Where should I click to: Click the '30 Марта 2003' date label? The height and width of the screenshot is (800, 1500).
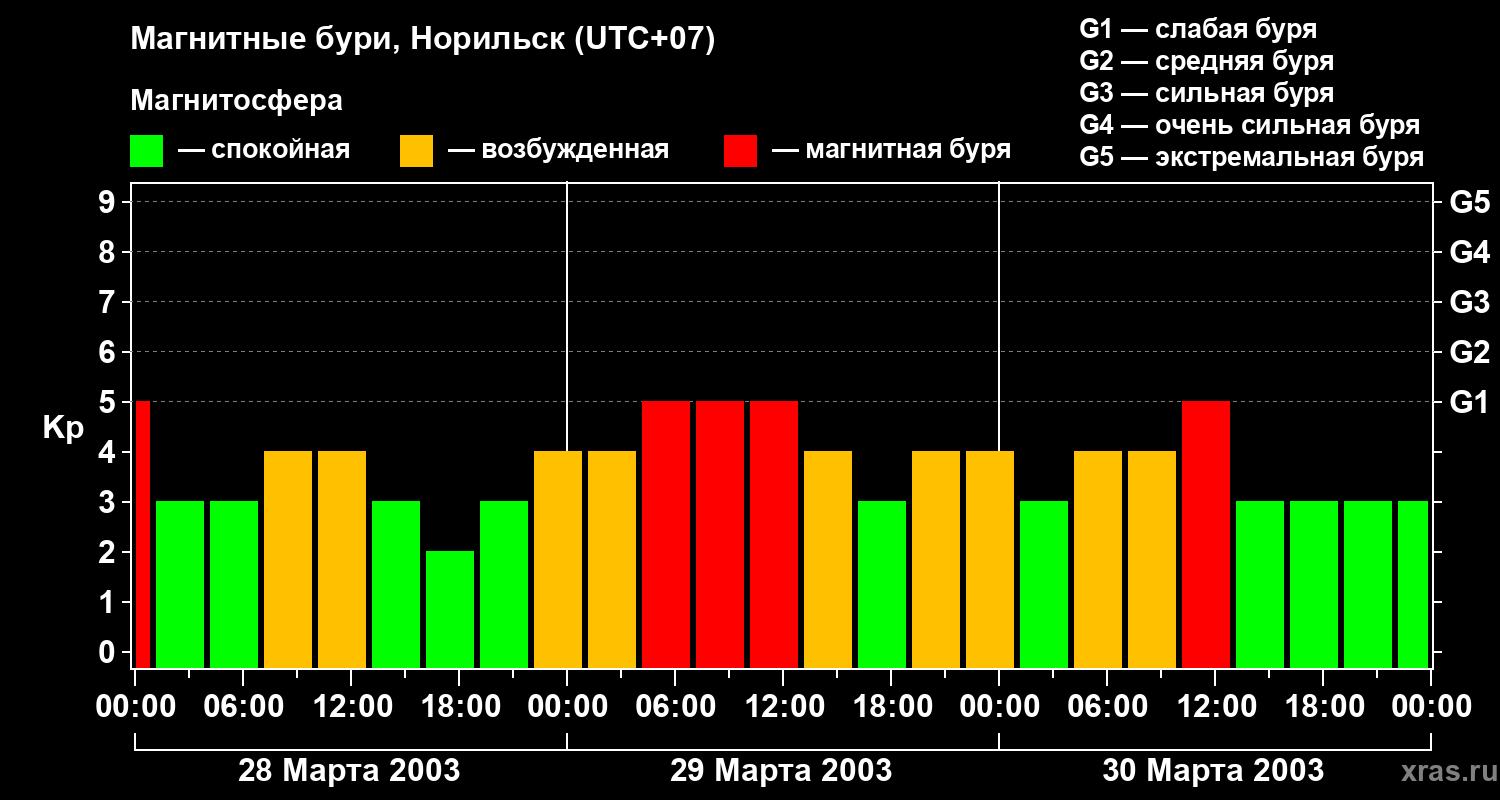tap(1213, 771)
